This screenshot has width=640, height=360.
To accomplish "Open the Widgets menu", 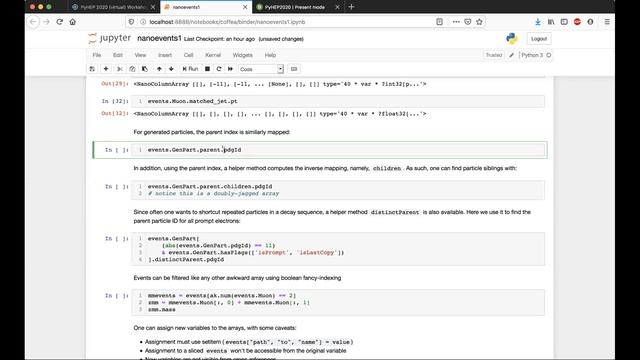I will click(242, 55).
